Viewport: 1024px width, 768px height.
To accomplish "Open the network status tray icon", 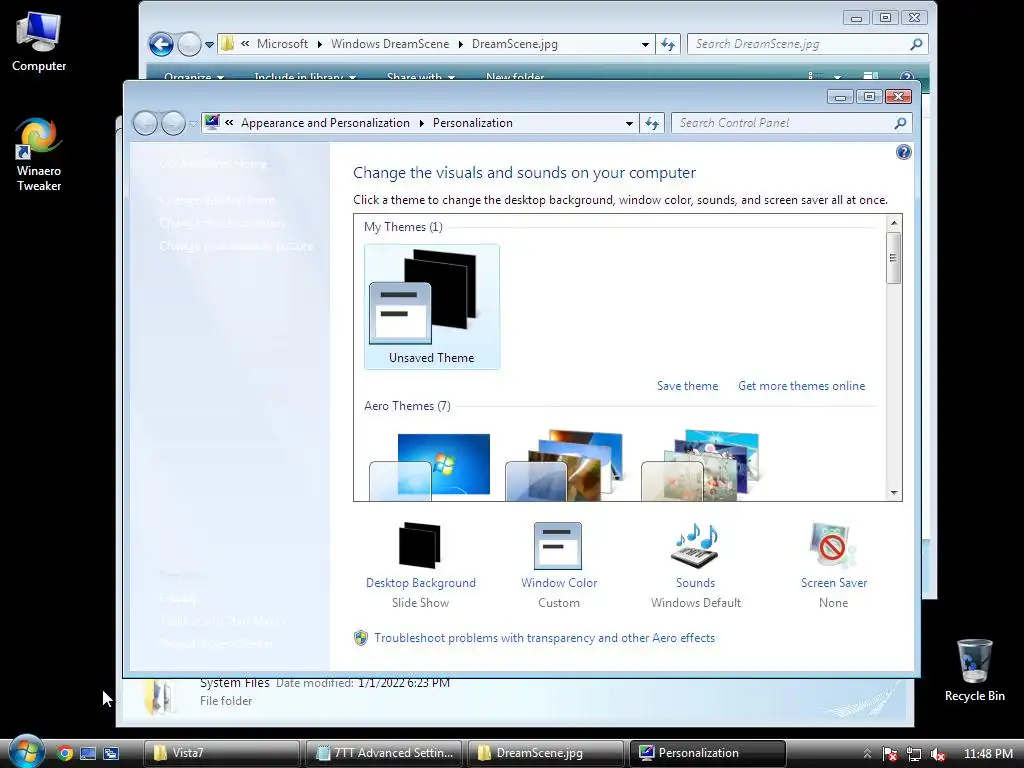I will pyautogui.click(x=914, y=754).
